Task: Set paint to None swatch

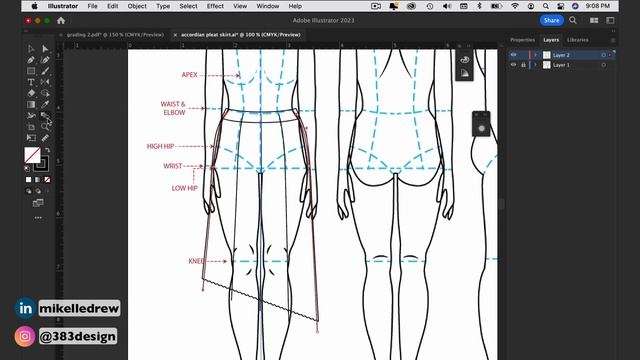Action: 47,180
